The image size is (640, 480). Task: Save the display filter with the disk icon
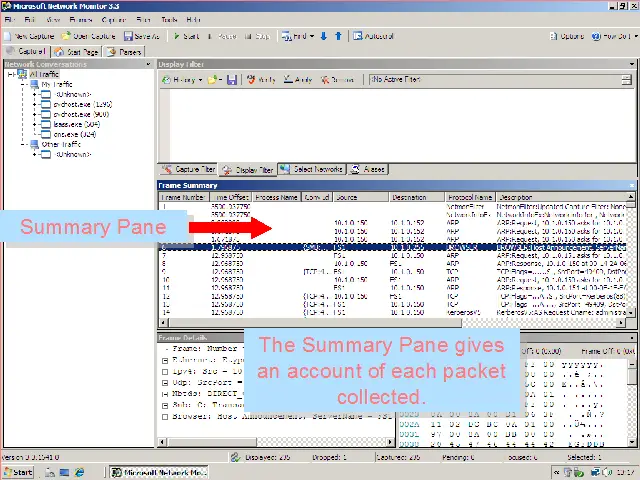[x=232, y=80]
